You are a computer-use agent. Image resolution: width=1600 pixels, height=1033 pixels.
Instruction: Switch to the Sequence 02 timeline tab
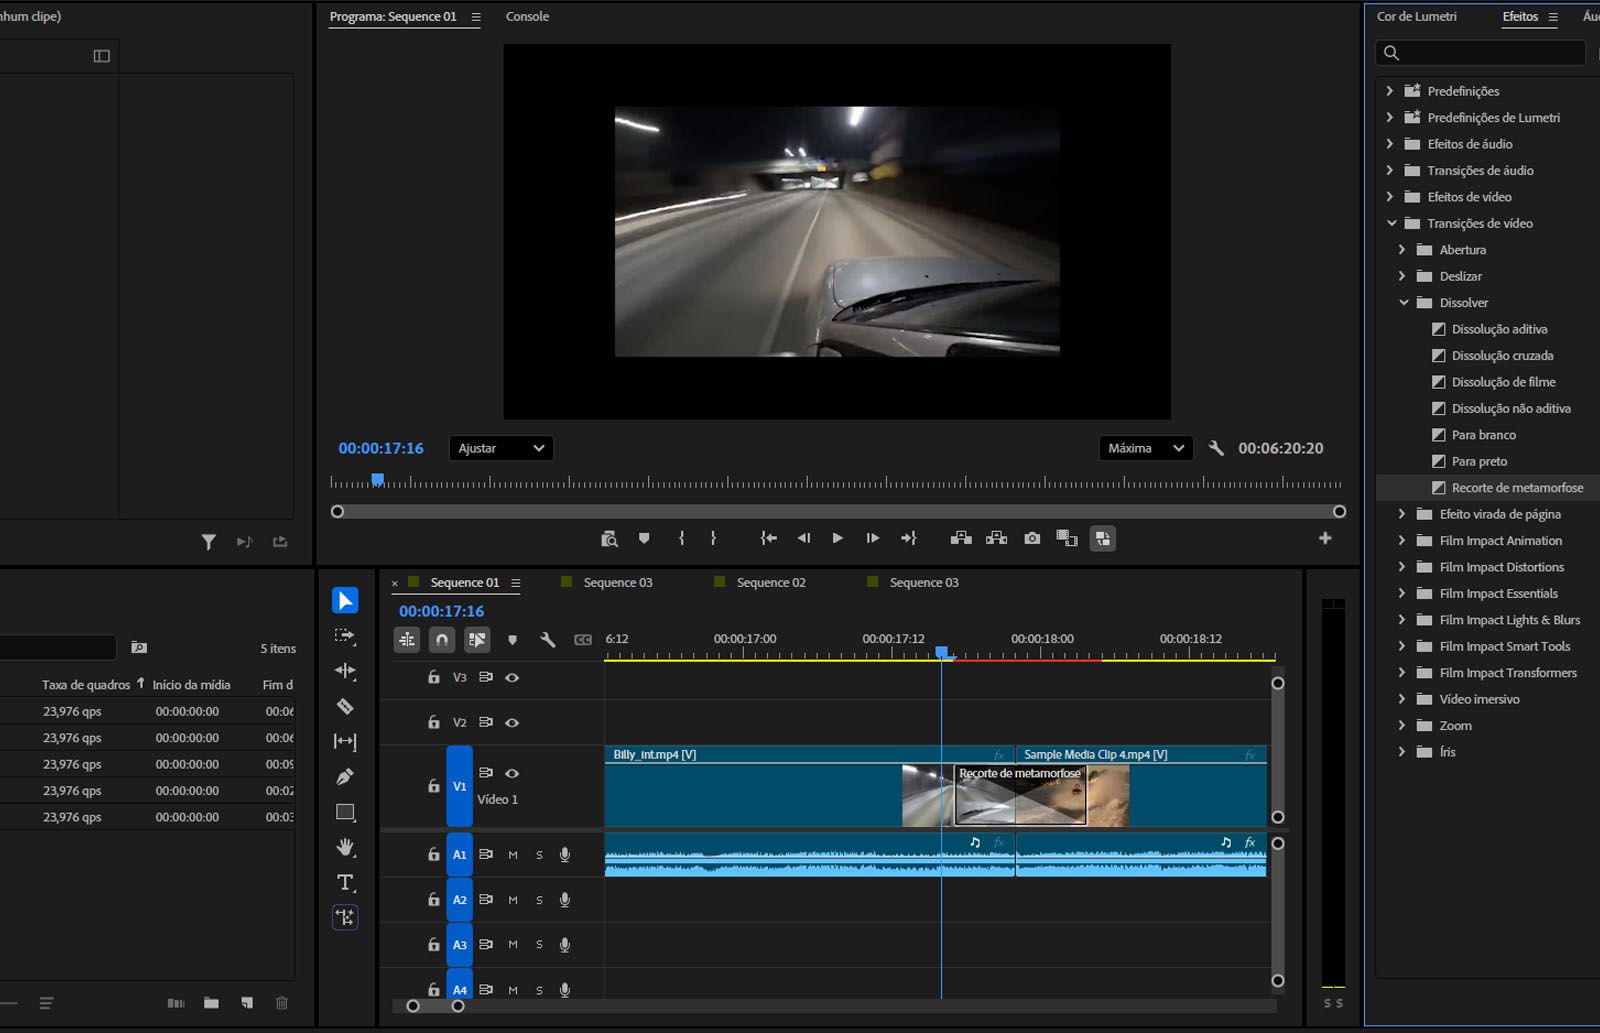(x=770, y=582)
